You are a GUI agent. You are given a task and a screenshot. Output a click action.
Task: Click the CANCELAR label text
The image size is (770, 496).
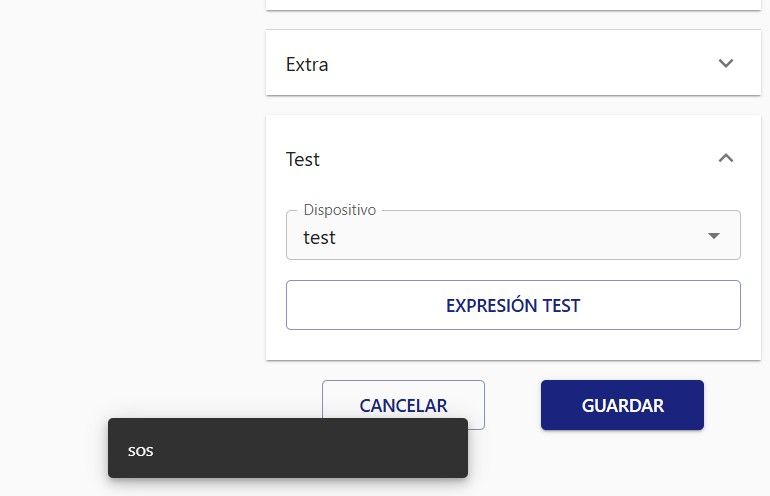click(403, 406)
